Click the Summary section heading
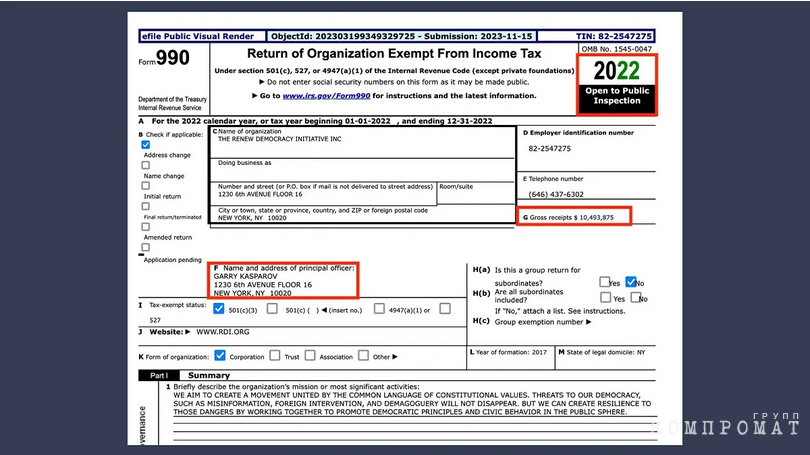 pyautogui.click(x=209, y=375)
